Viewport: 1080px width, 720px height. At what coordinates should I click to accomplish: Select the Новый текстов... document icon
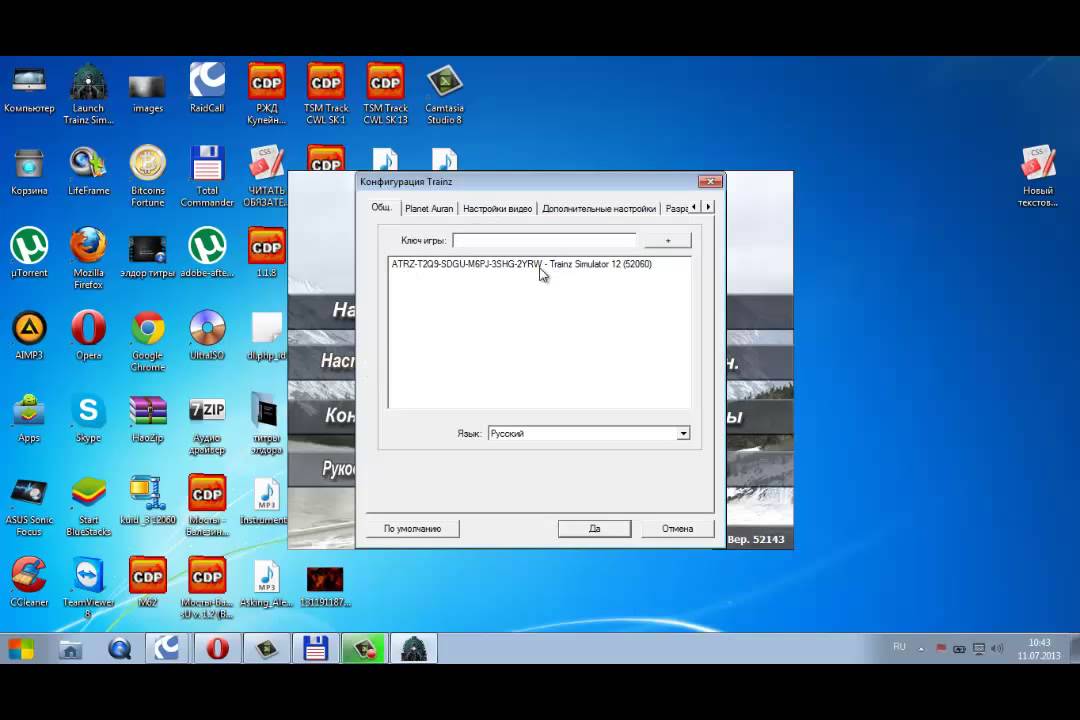point(1037,176)
